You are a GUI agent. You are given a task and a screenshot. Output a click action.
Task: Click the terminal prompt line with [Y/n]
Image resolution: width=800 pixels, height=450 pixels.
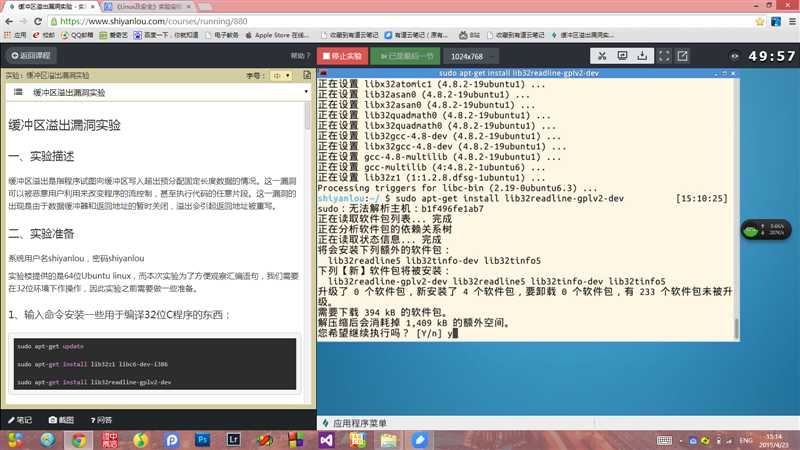388,333
